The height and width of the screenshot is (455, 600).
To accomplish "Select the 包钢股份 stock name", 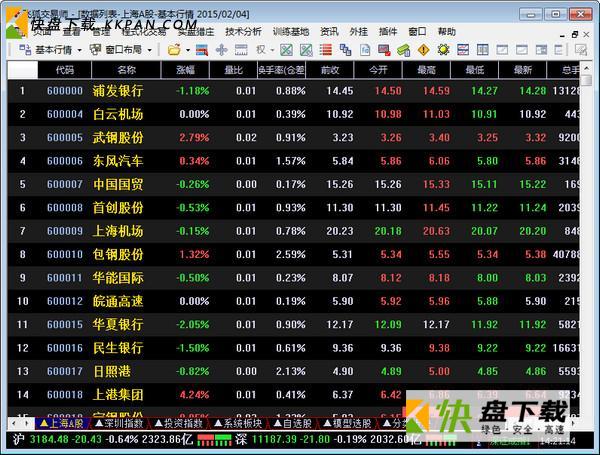I will click(x=118, y=254).
